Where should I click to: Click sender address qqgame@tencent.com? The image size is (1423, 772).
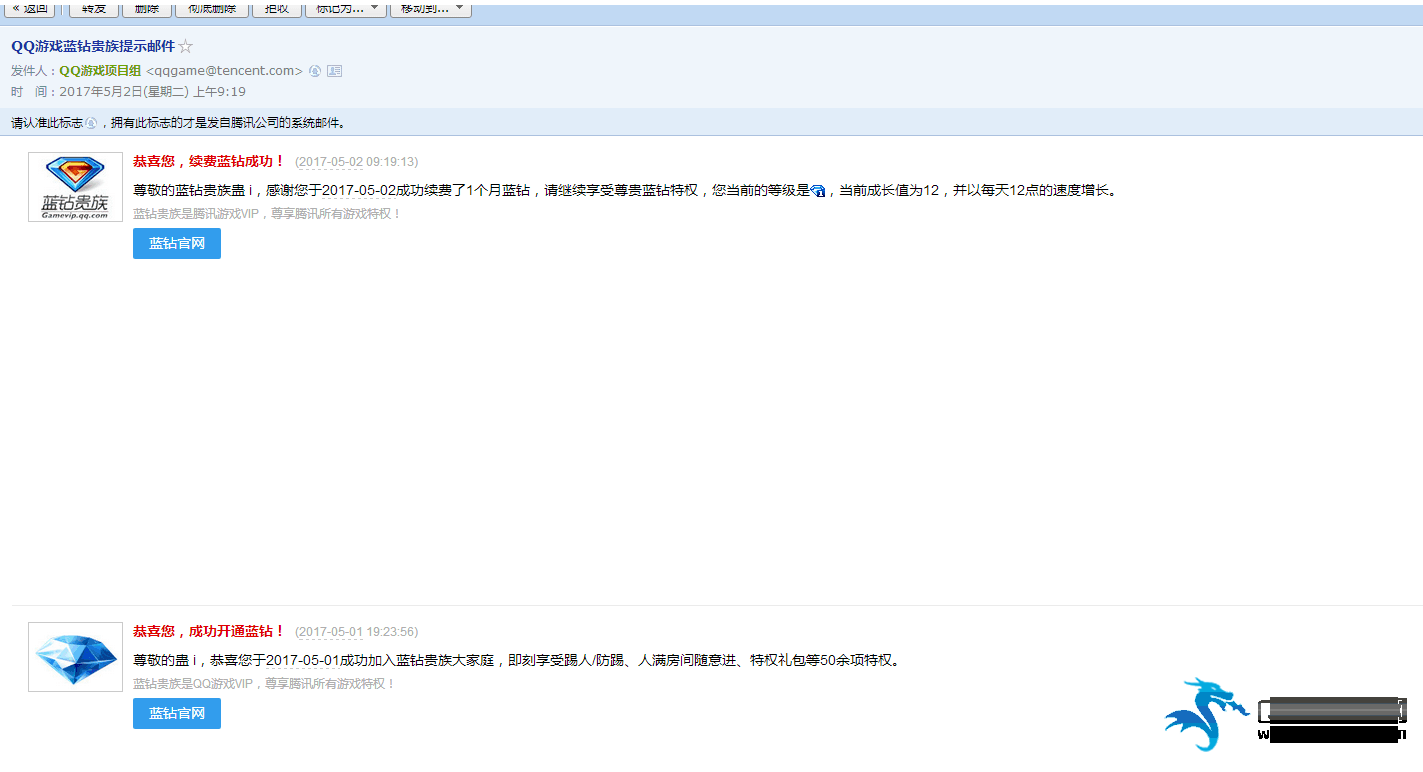click(224, 71)
